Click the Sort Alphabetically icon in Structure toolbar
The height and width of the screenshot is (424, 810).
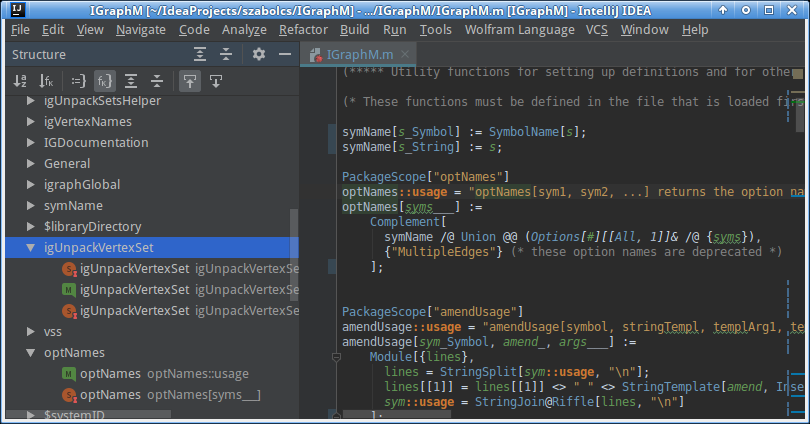20,81
